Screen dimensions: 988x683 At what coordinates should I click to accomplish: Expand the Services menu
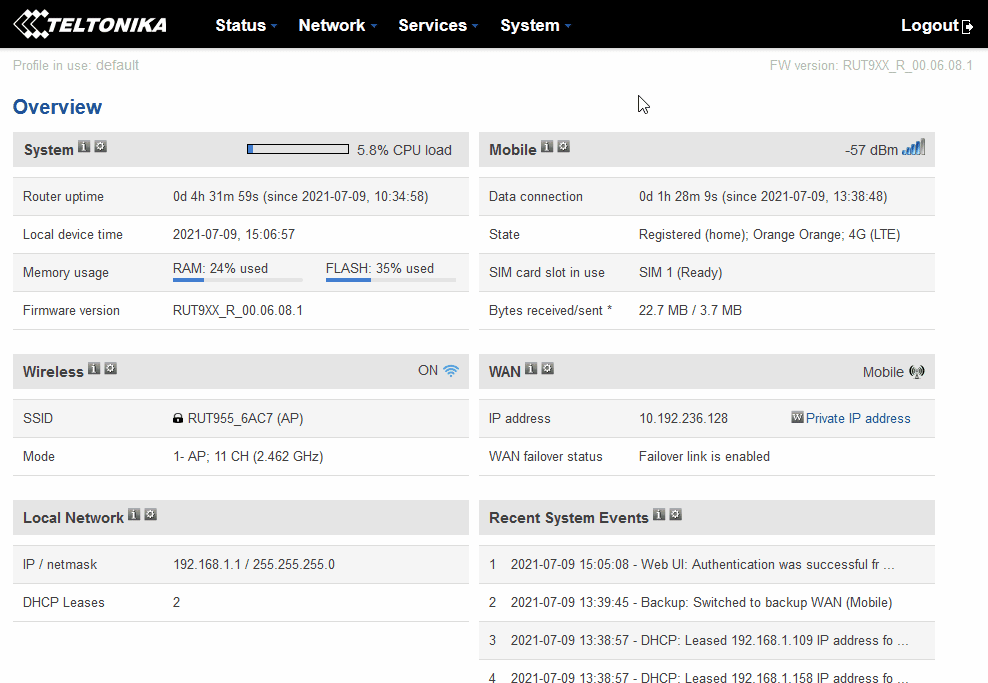[x=438, y=25]
